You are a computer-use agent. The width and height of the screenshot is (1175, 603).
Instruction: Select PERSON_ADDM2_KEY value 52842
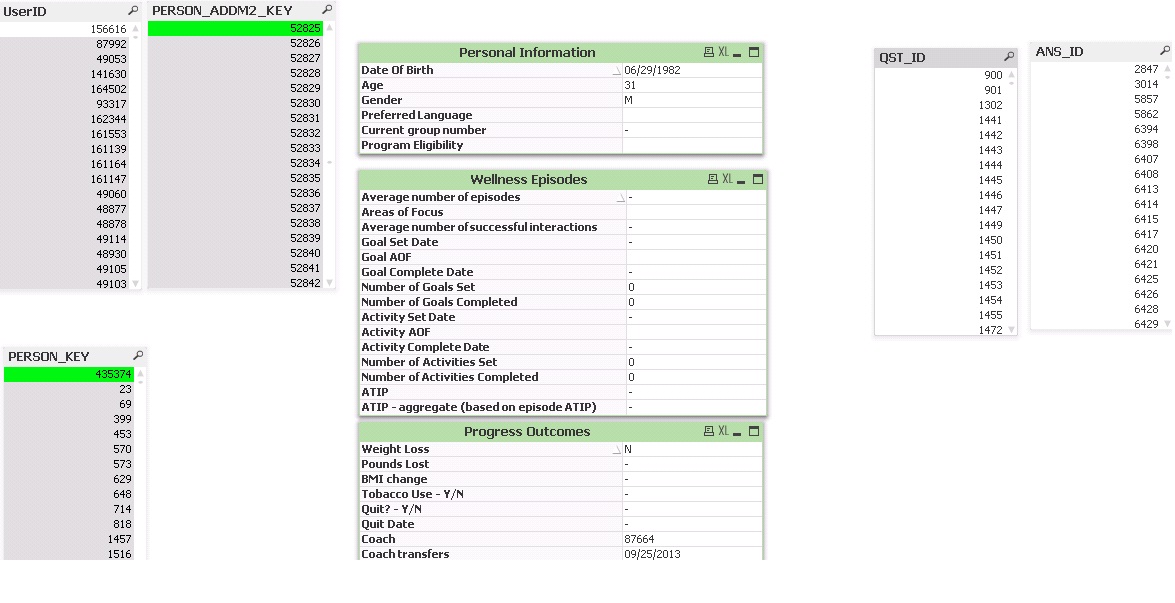(235, 283)
